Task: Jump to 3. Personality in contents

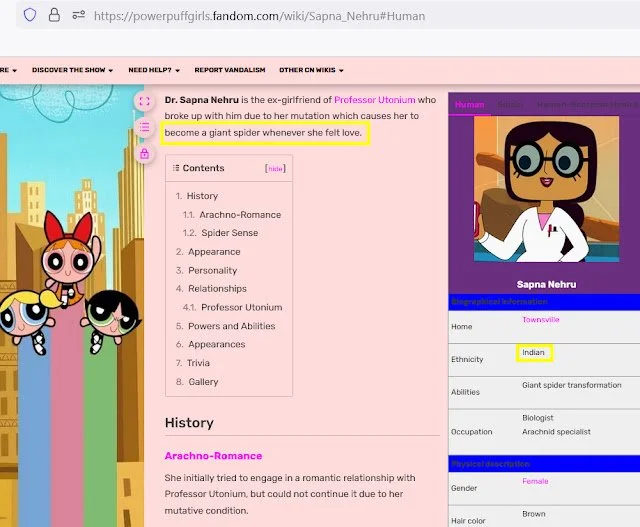Action: point(207,271)
